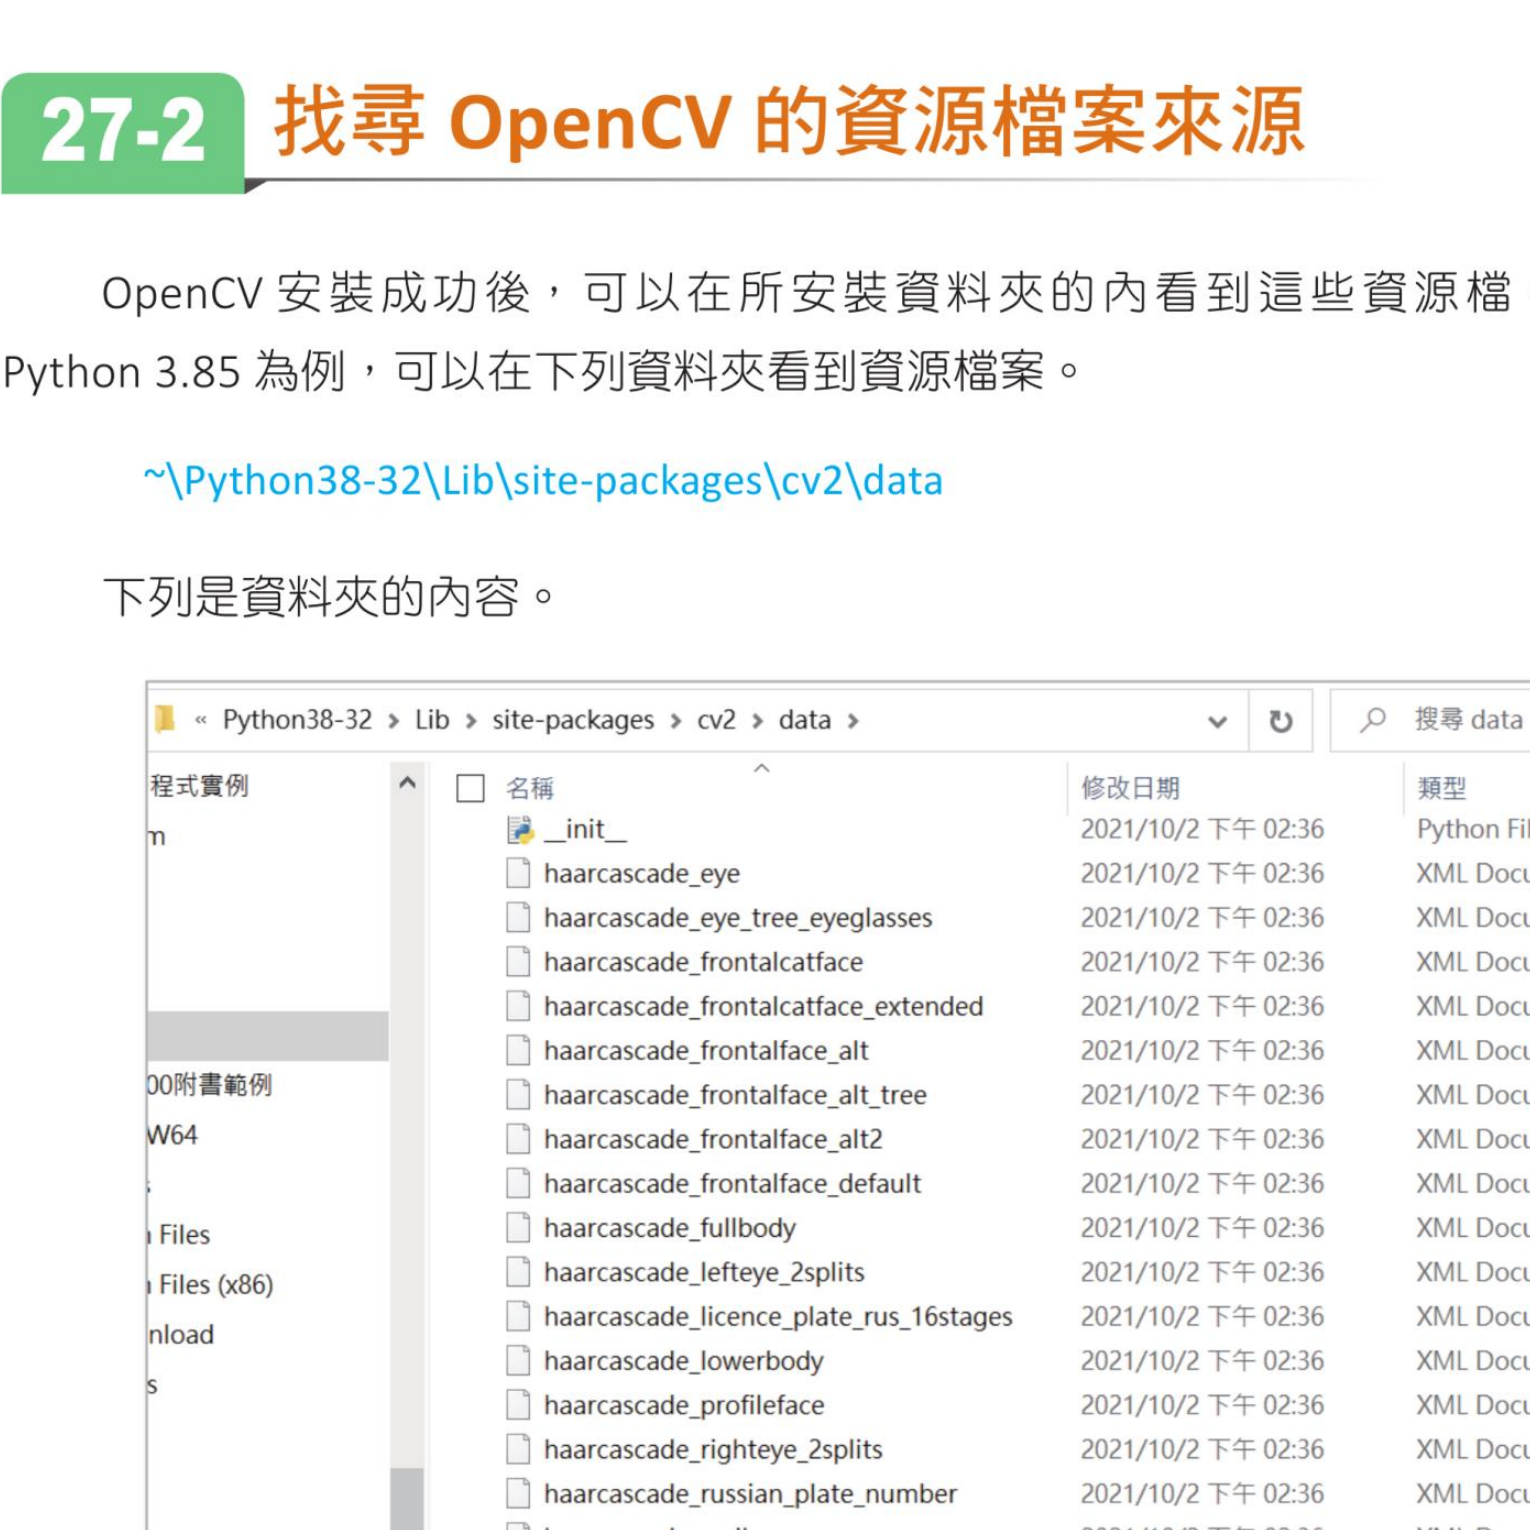Expand the chevron after data

point(852,721)
